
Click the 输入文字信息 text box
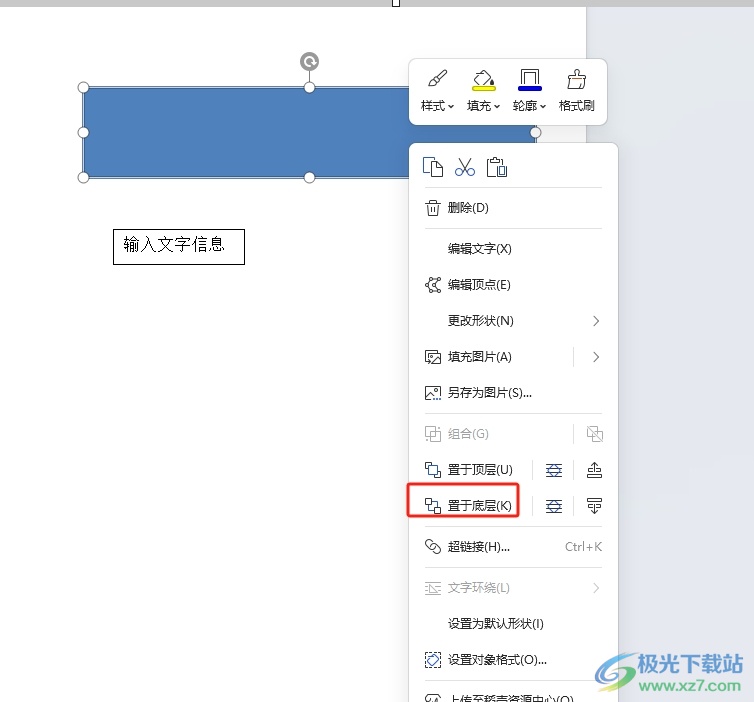click(x=179, y=247)
